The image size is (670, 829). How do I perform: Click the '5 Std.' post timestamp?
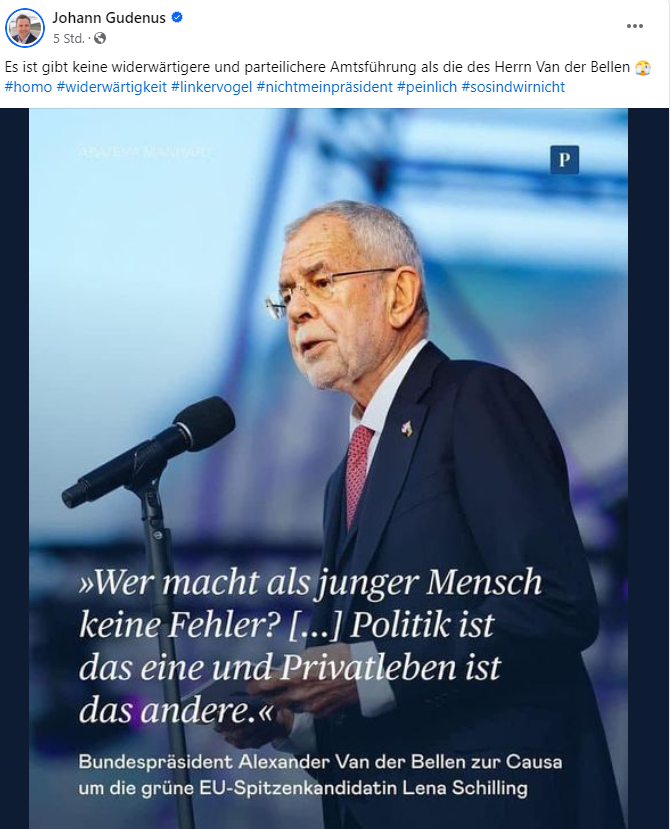coord(69,39)
